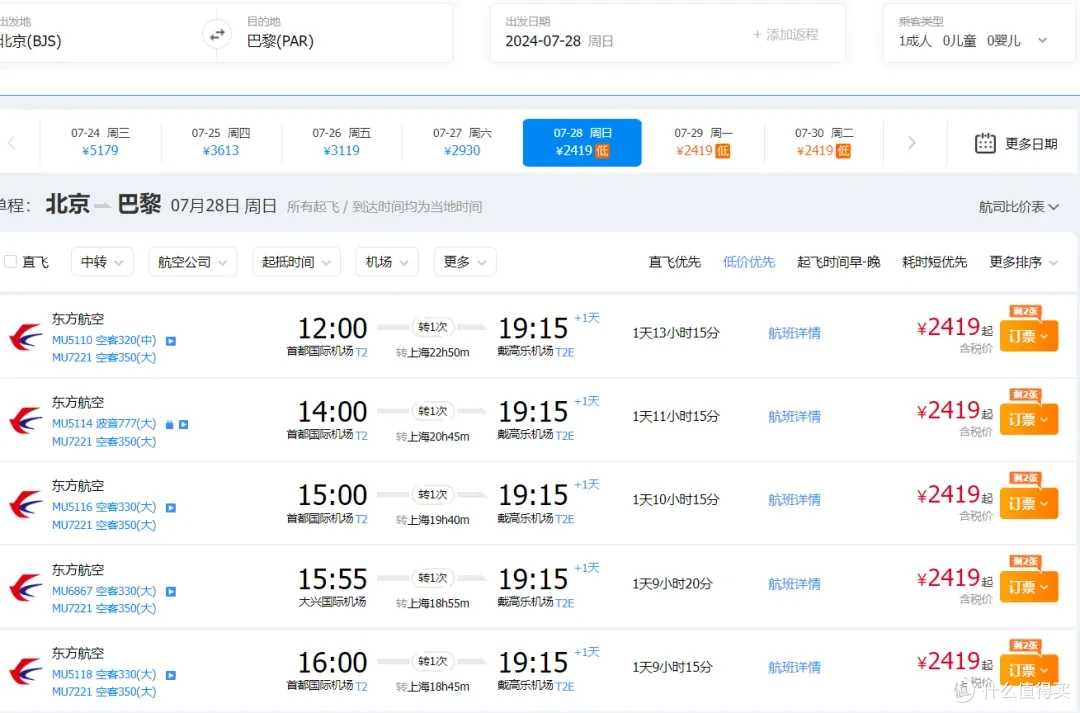Screen dimensions: 1080x713
Task: Sort by 低价优先
Action: (749, 262)
